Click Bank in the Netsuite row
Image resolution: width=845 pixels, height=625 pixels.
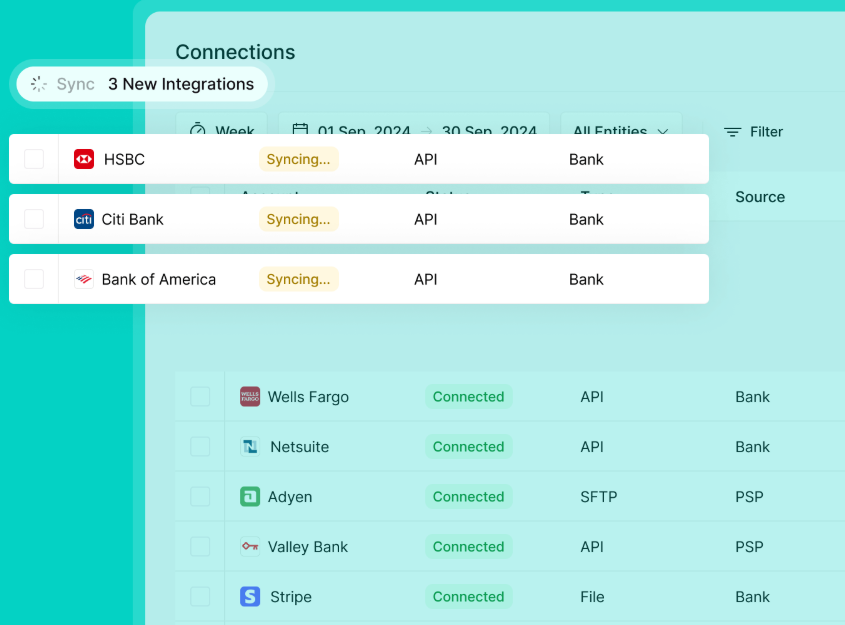[753, 447]
